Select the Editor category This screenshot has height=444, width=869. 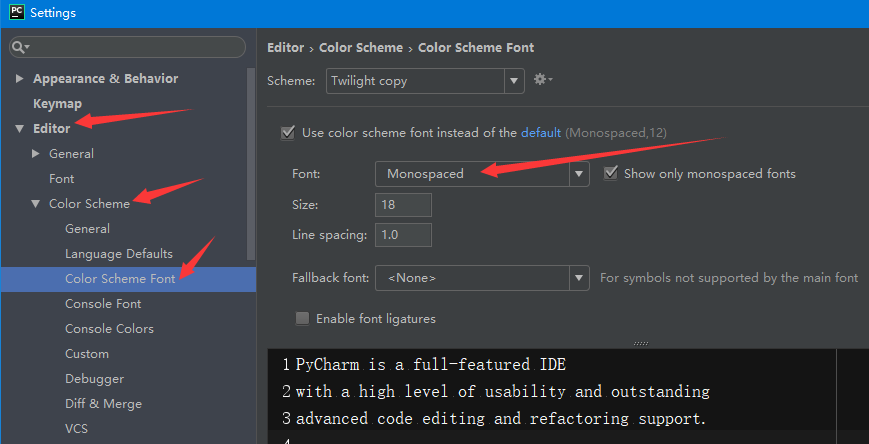pyautogui.click(x=52, y=129)
